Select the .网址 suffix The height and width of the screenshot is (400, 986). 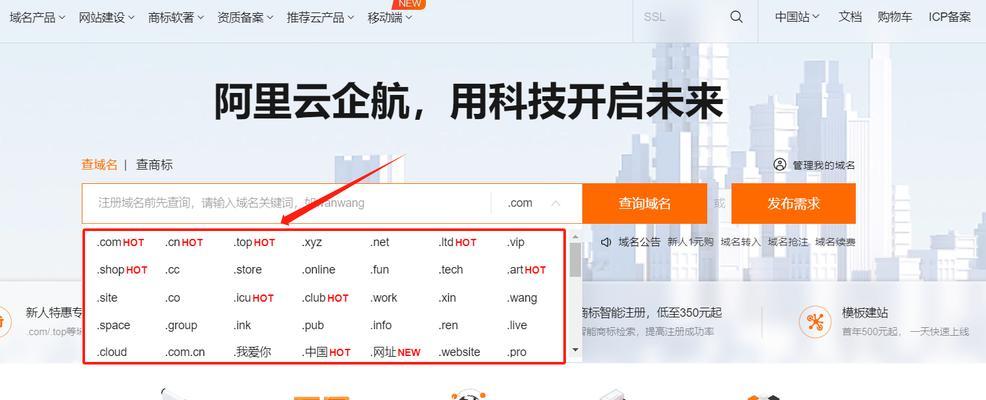[x=395, y=352]
